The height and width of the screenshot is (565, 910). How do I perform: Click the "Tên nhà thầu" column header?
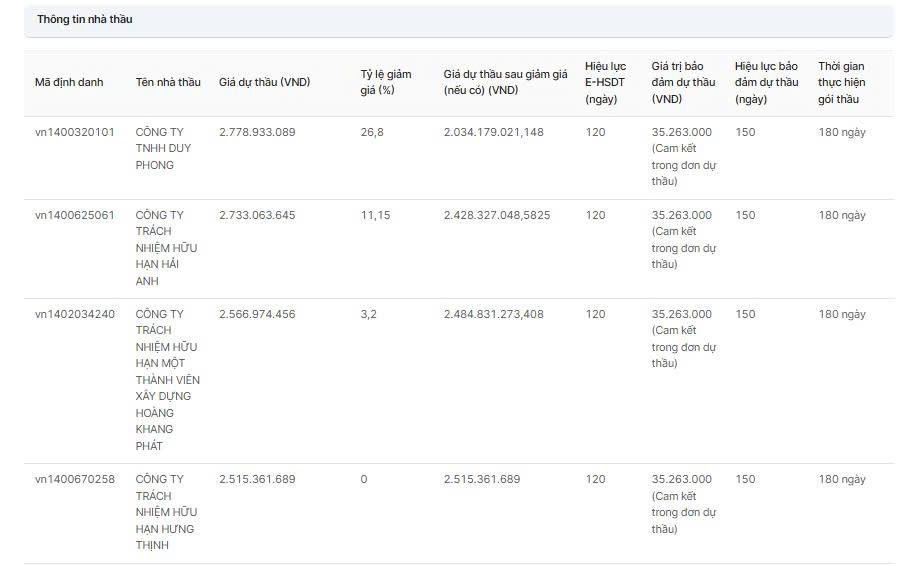168,82
